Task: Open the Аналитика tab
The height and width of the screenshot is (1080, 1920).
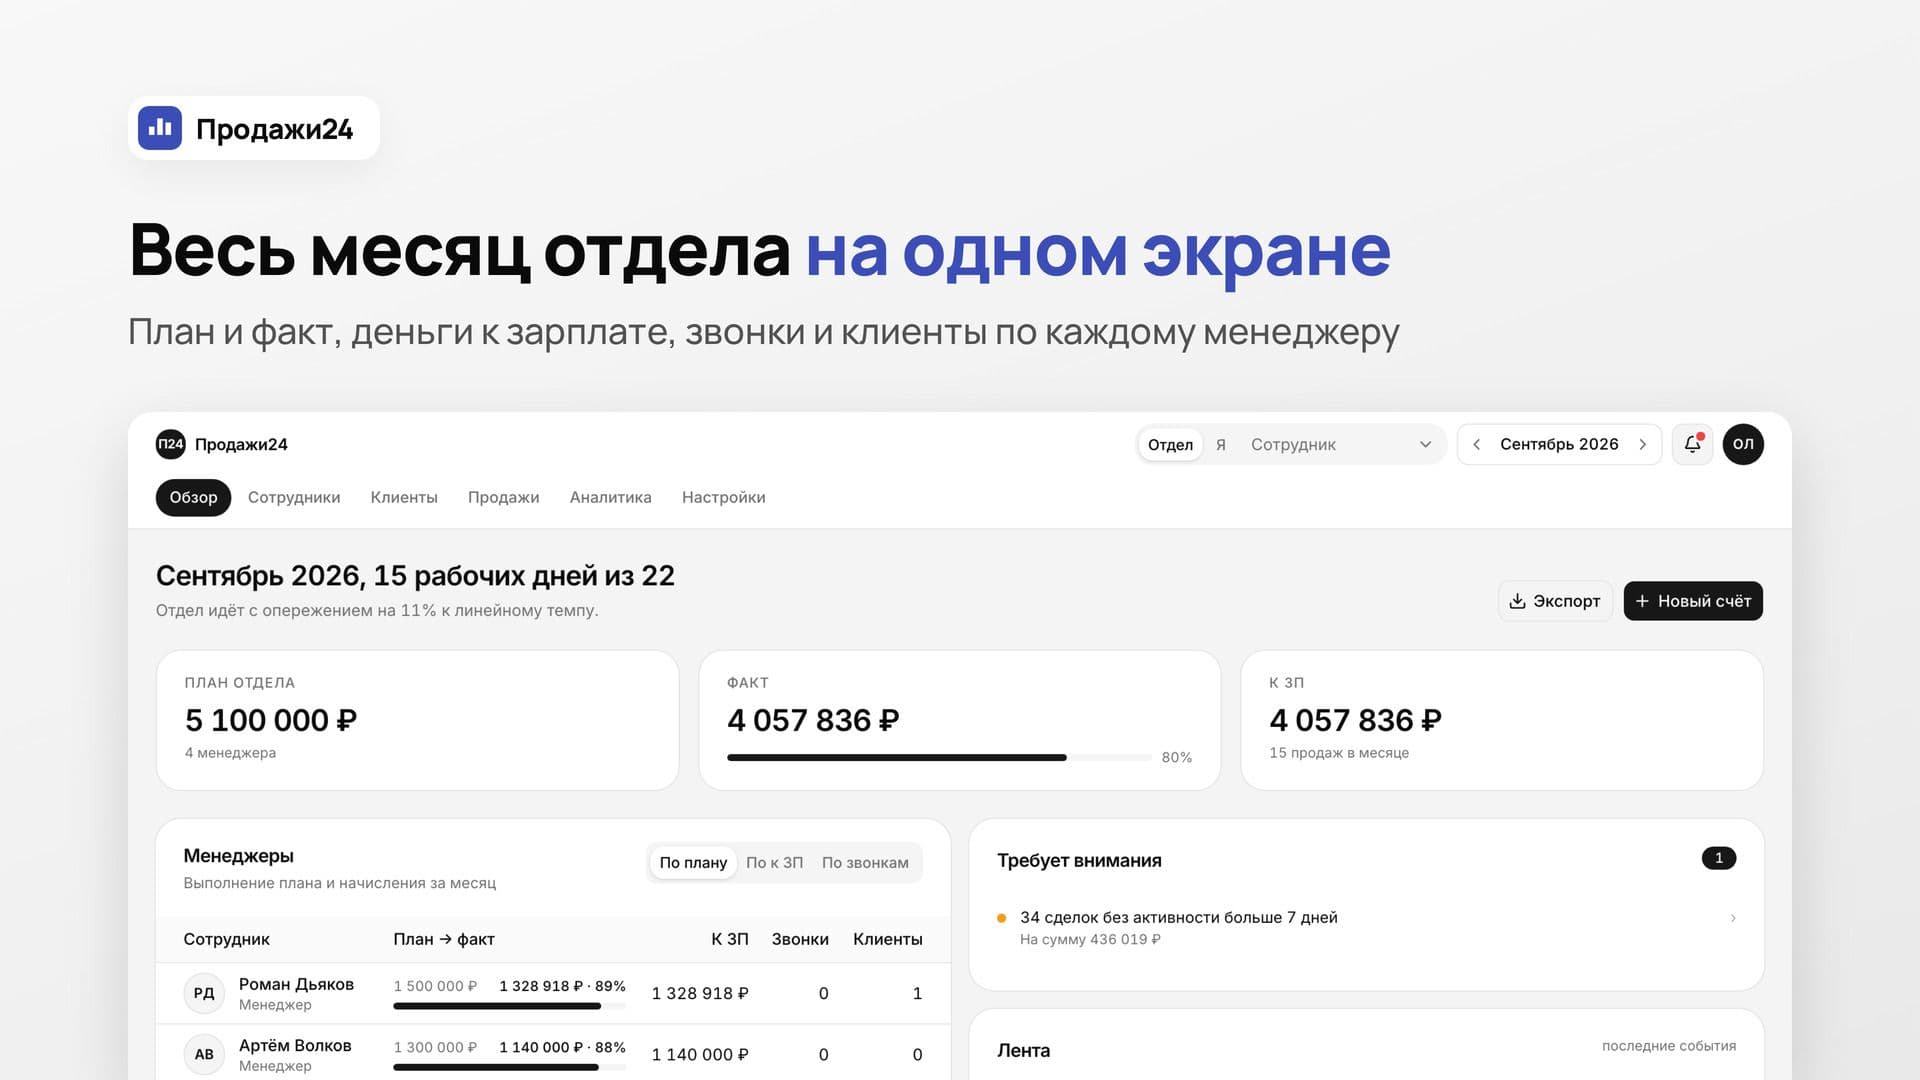Action: pyautogui.click(x=611, y=497)
